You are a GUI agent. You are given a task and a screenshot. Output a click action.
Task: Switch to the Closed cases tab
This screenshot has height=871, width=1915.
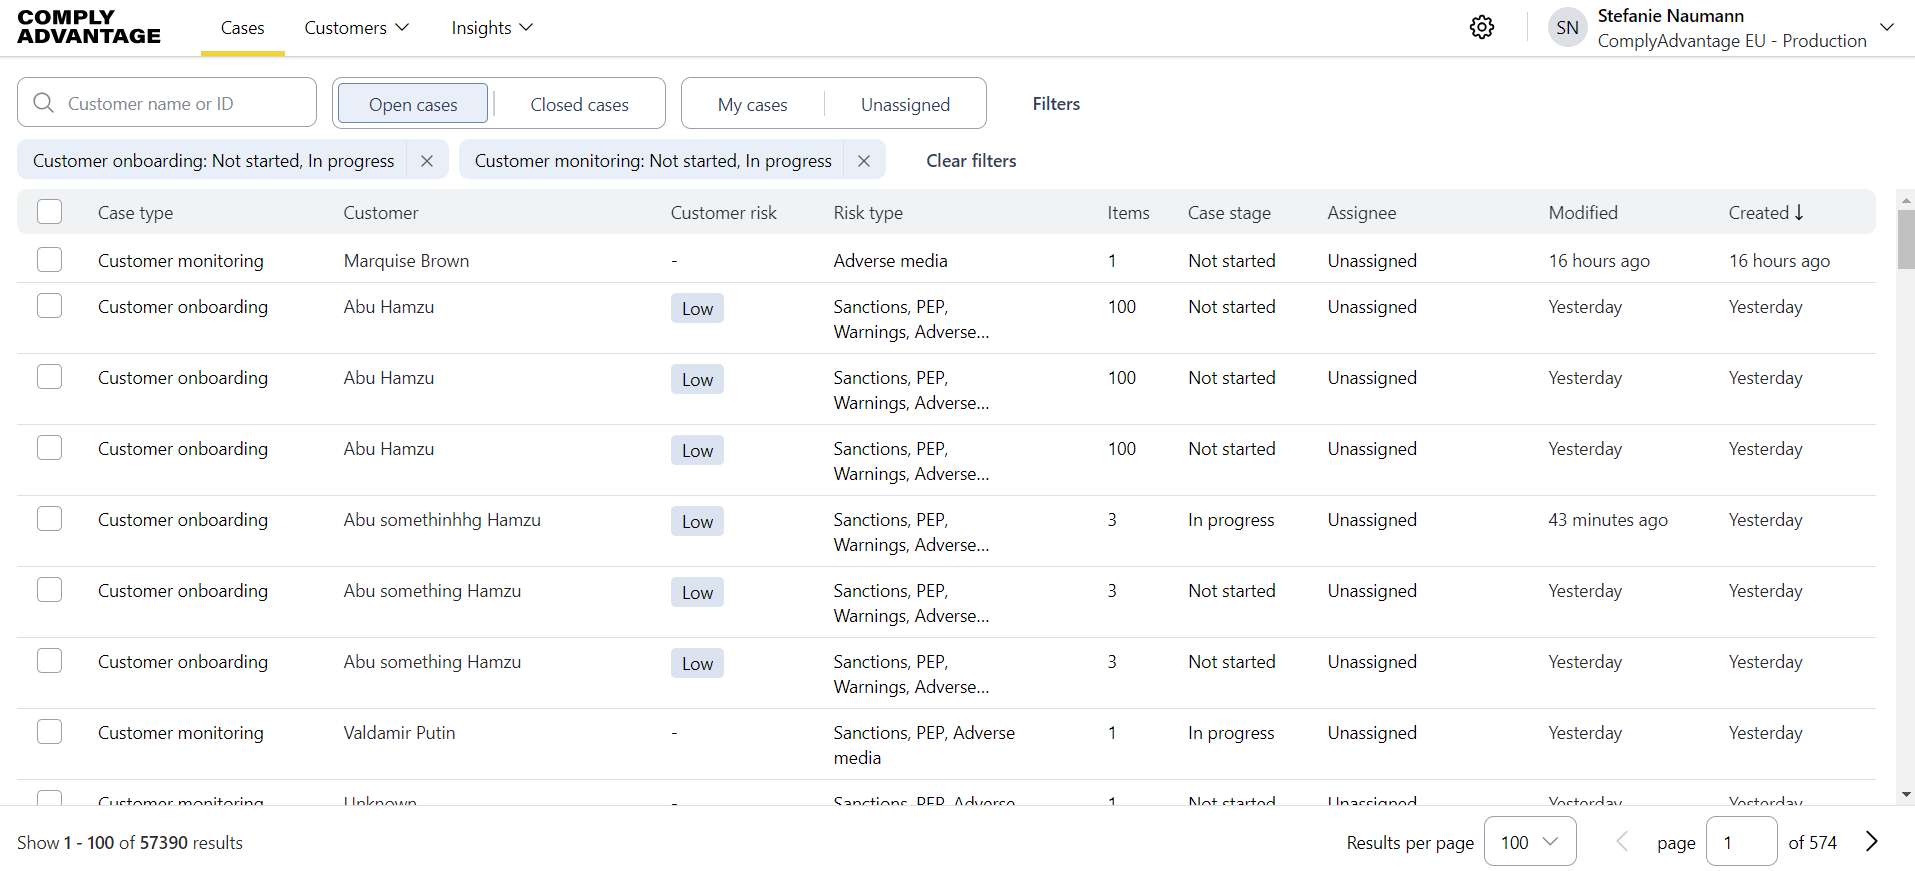click(x=579, y=104)
